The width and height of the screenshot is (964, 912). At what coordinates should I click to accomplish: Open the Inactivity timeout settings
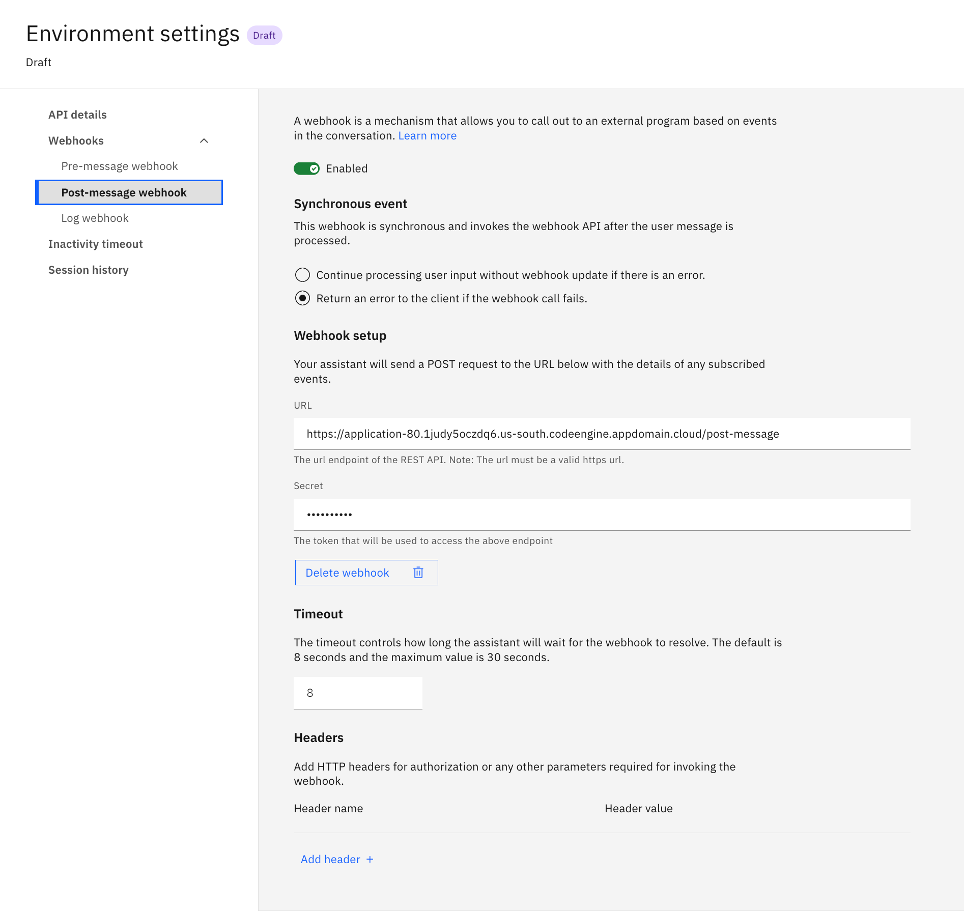point(95,243)
